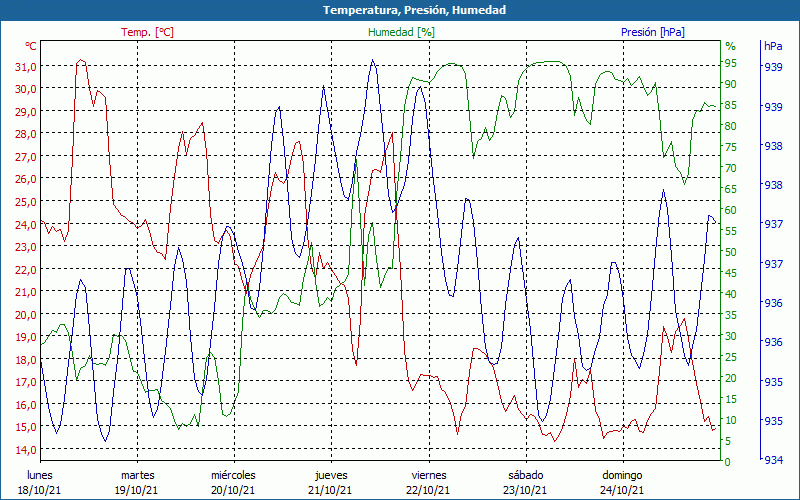
Task: Click the '18,0' temperature axis label
Action: (26, 360)
